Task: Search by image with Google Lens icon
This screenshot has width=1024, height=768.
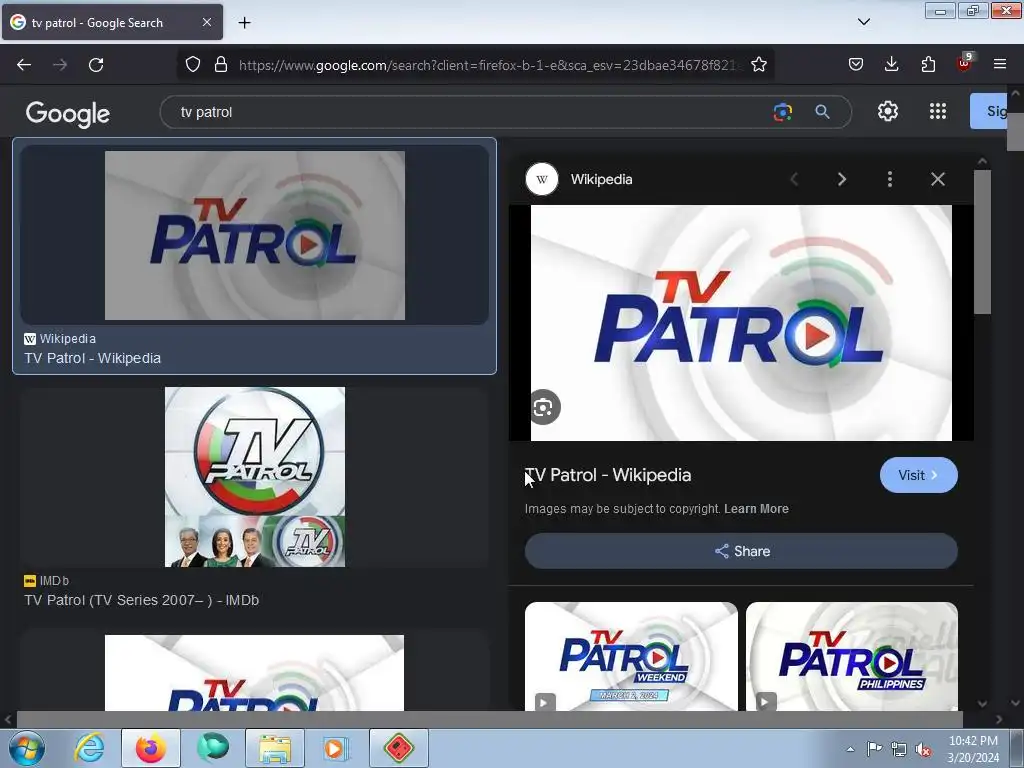Action: pyautogui.click(x=782, y=112)
